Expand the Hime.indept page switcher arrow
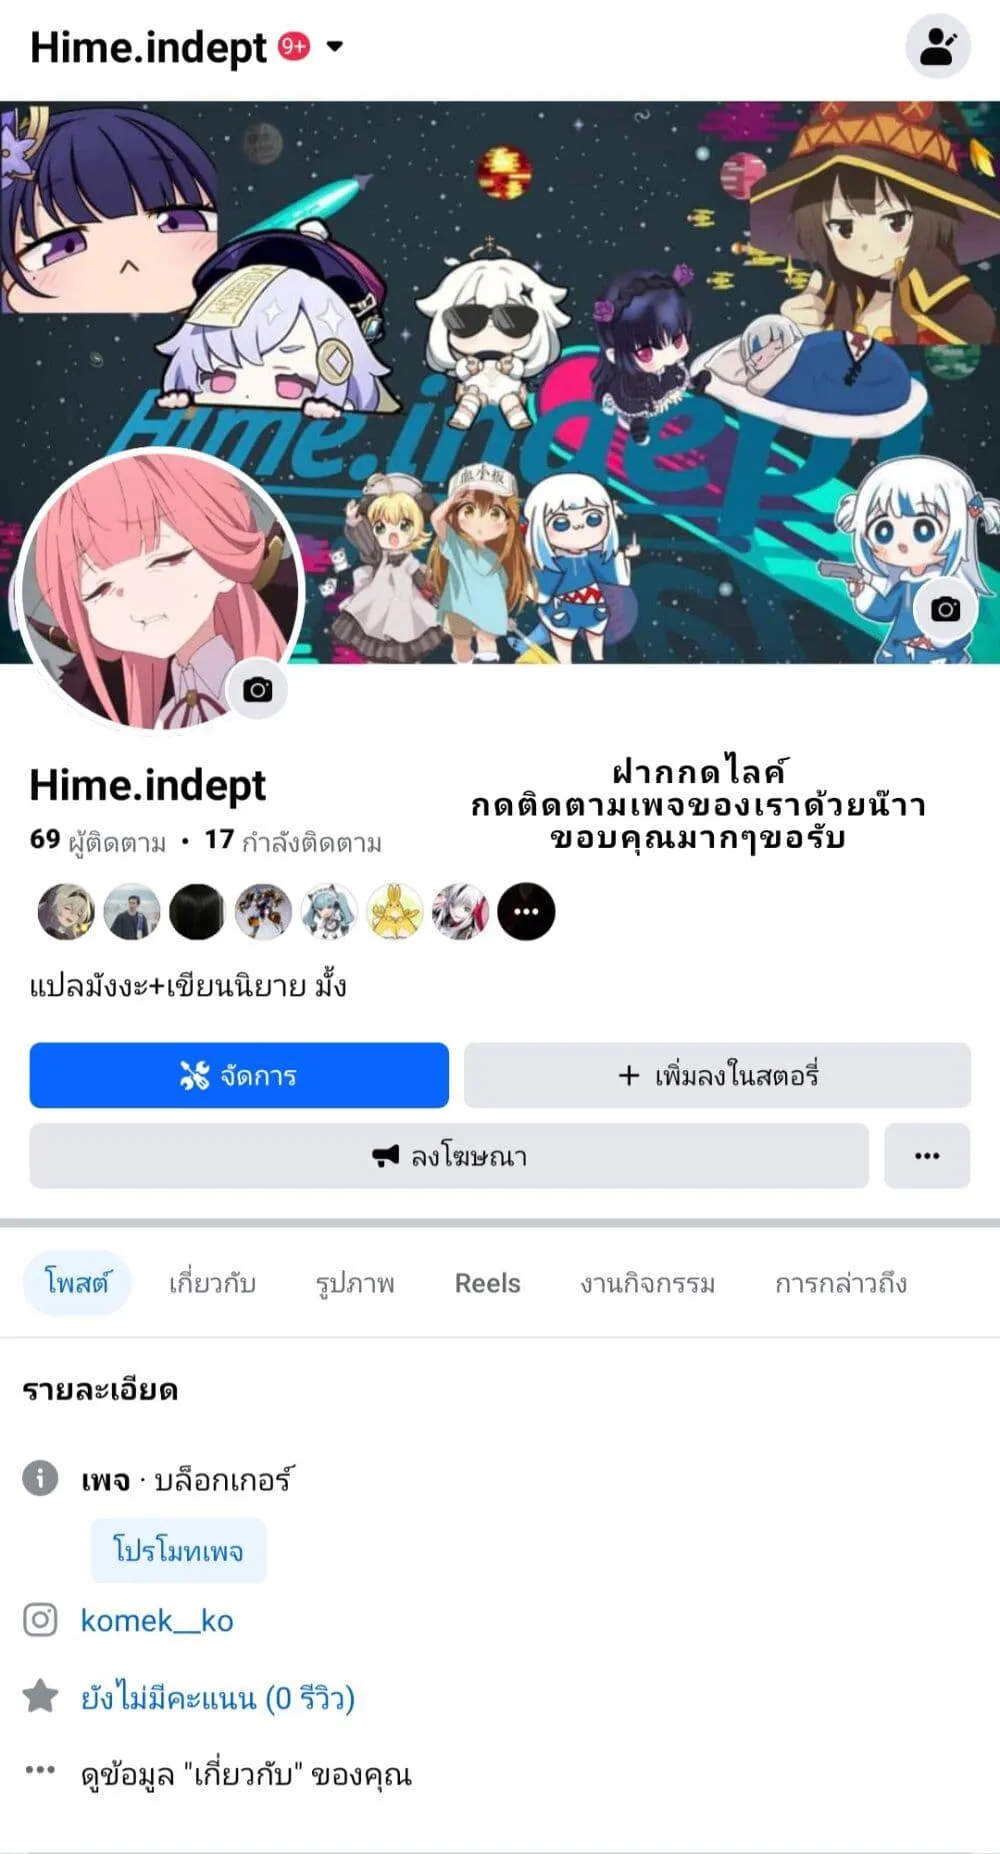1000x1854 pixels. (335, 46)
